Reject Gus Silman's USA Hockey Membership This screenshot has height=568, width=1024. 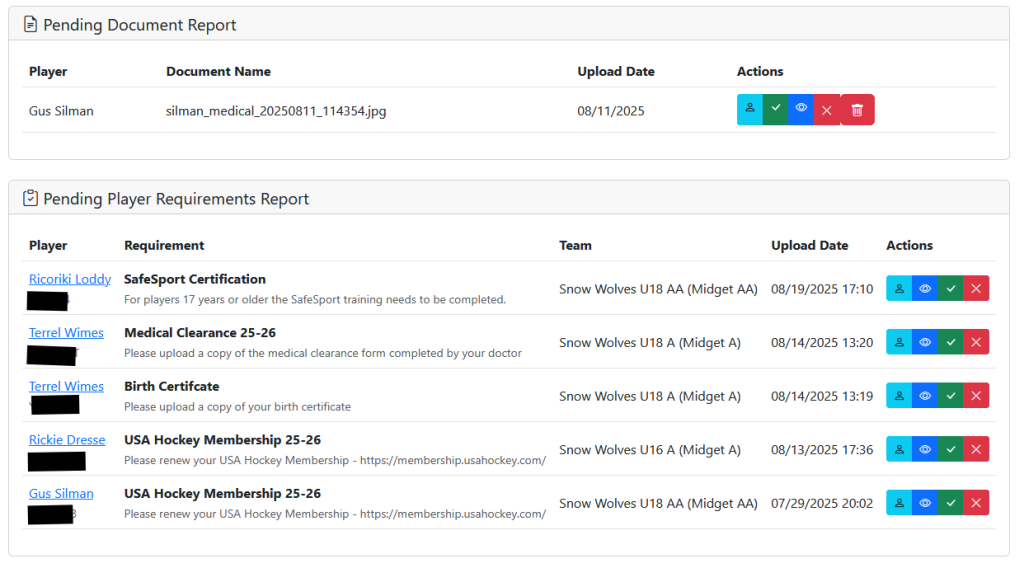point(976,503)
